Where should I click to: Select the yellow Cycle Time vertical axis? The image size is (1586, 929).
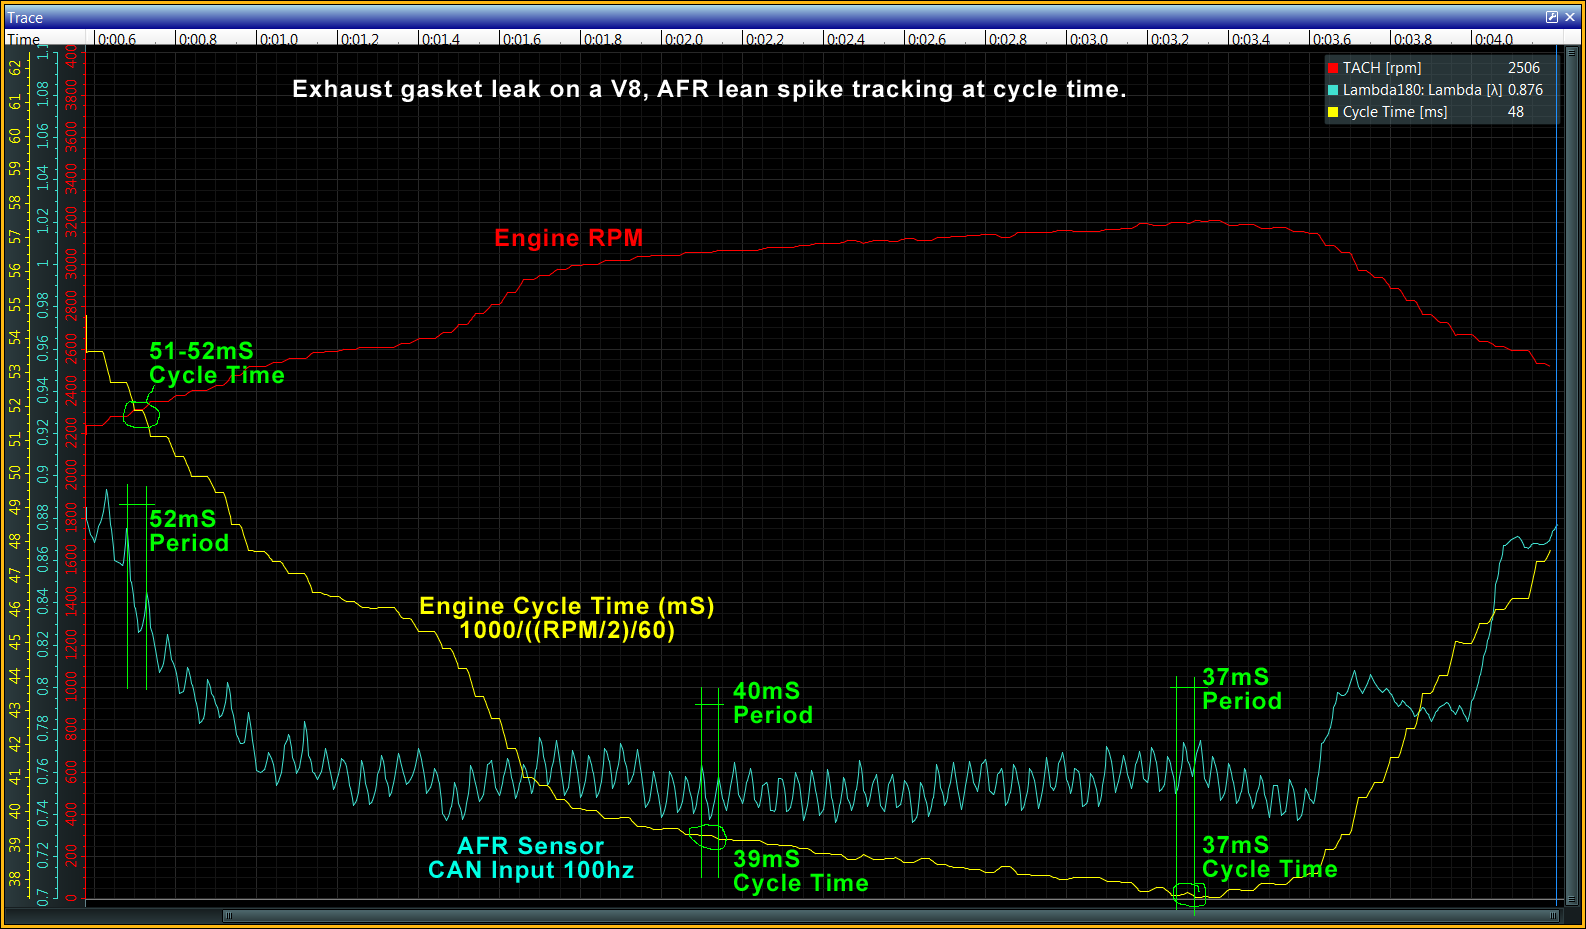click(15, 470)
